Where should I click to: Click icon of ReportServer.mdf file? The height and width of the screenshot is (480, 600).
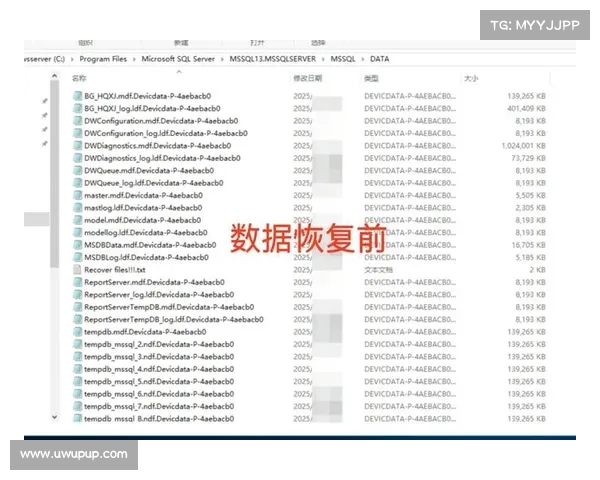(x=78, y=282)
